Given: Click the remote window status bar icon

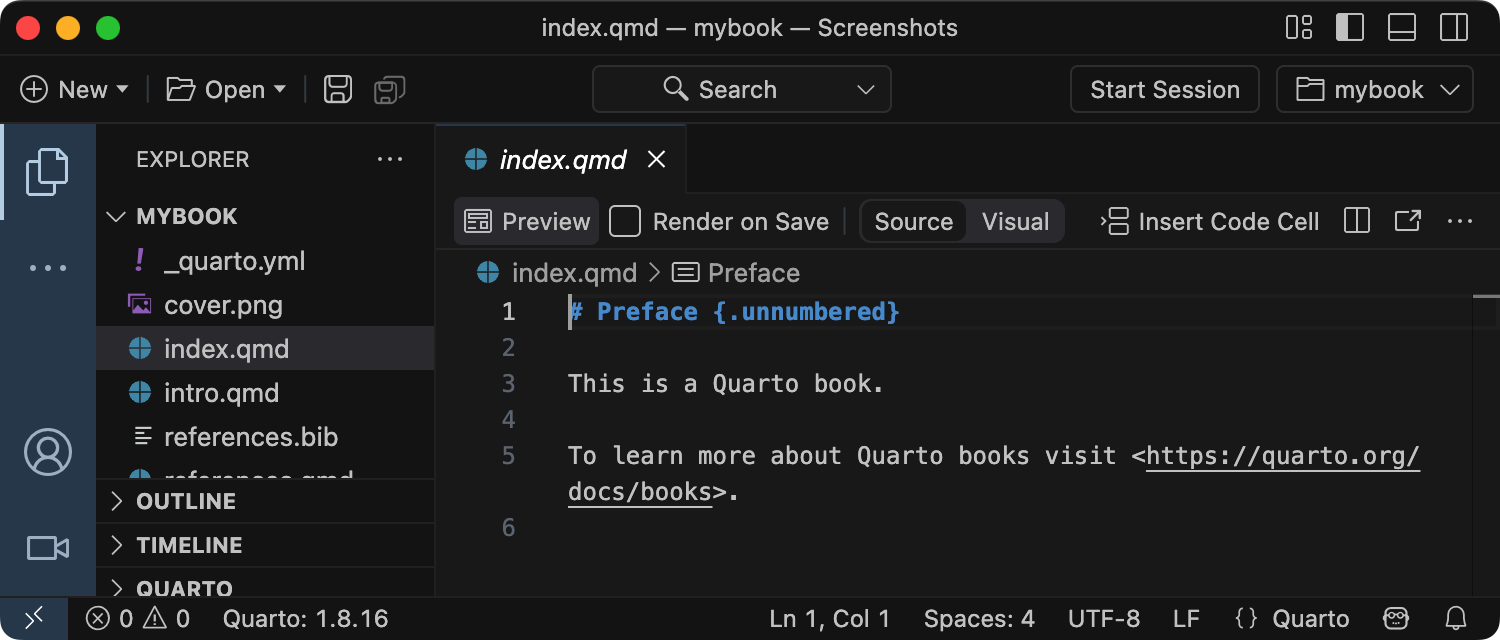Looking at the screenshot, I should tap(33, 619).
